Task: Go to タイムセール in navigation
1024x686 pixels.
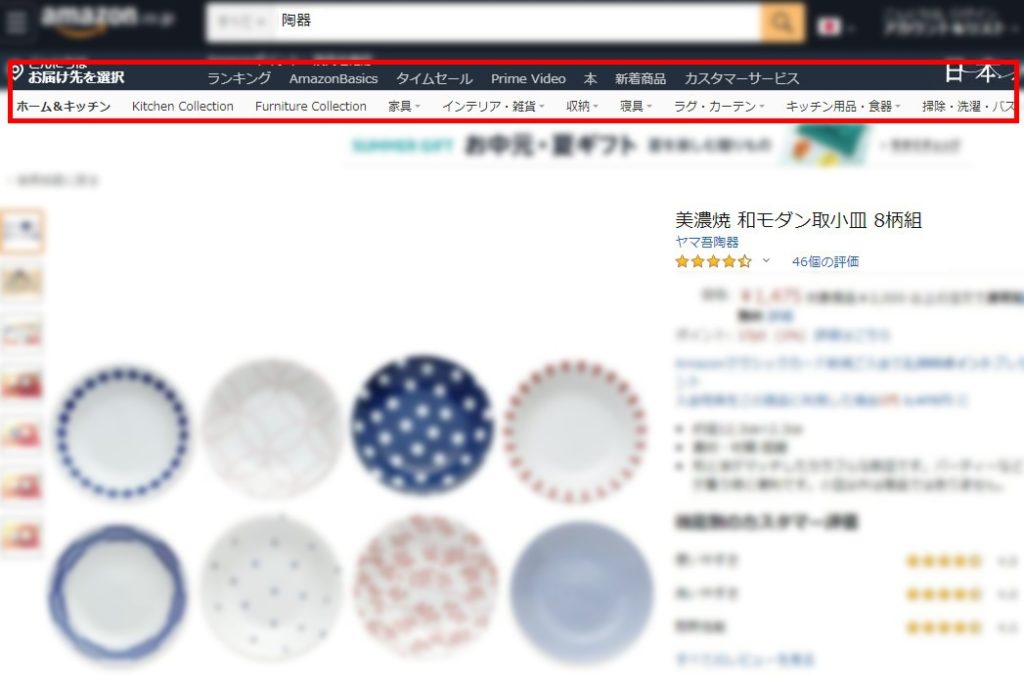Action: pos(434,78)
